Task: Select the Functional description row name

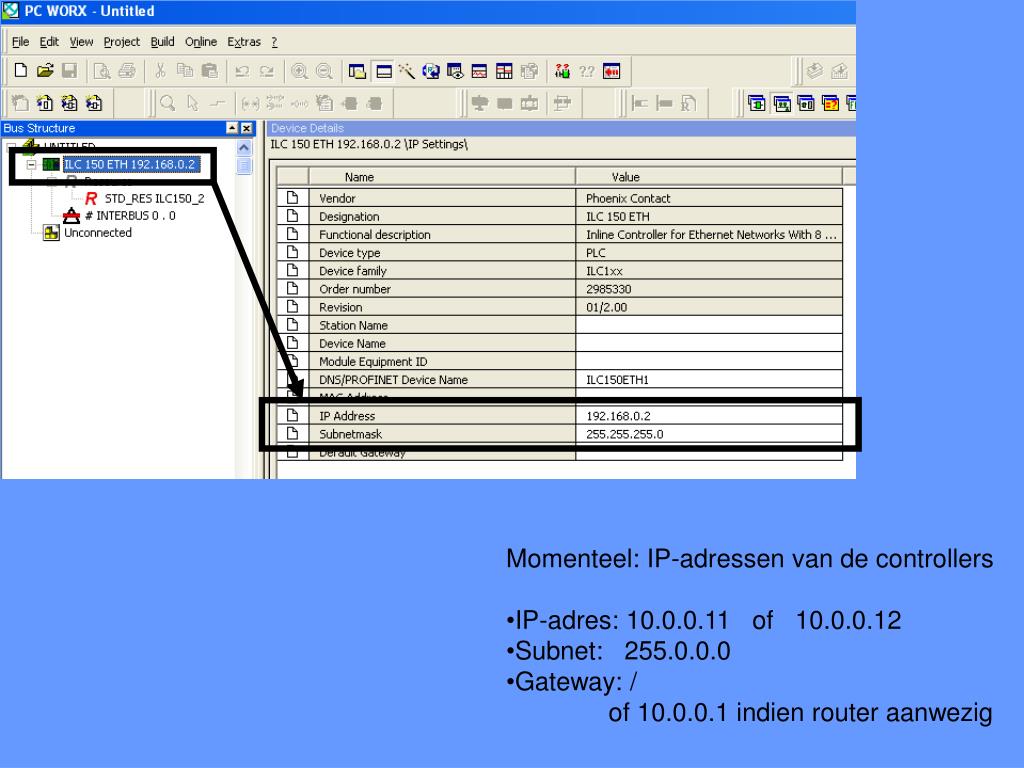Action: 441,234
